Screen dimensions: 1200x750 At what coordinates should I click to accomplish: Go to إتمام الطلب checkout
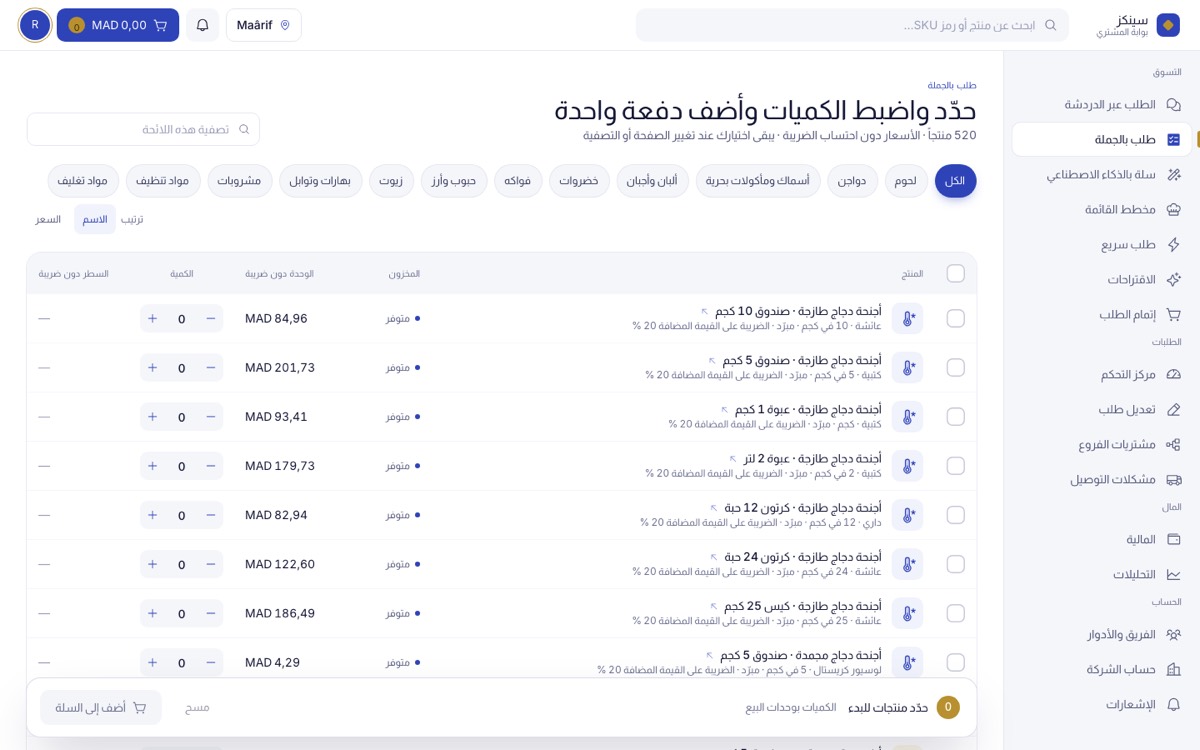tap(1104, 315)
